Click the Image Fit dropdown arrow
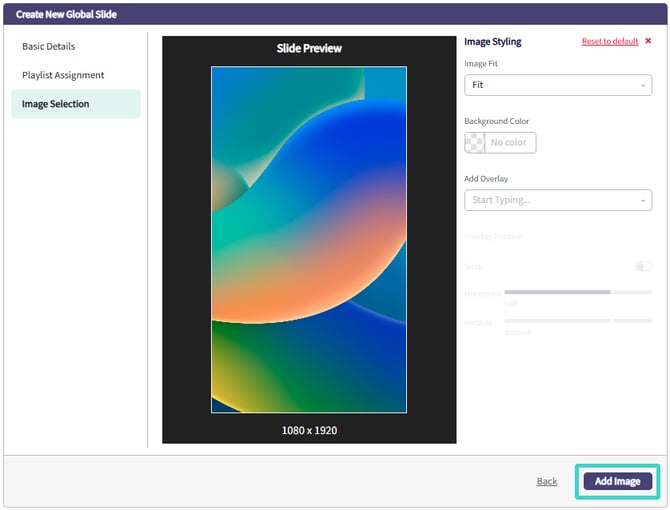Viewport: 670px width, 510px height. click(643, 86)
